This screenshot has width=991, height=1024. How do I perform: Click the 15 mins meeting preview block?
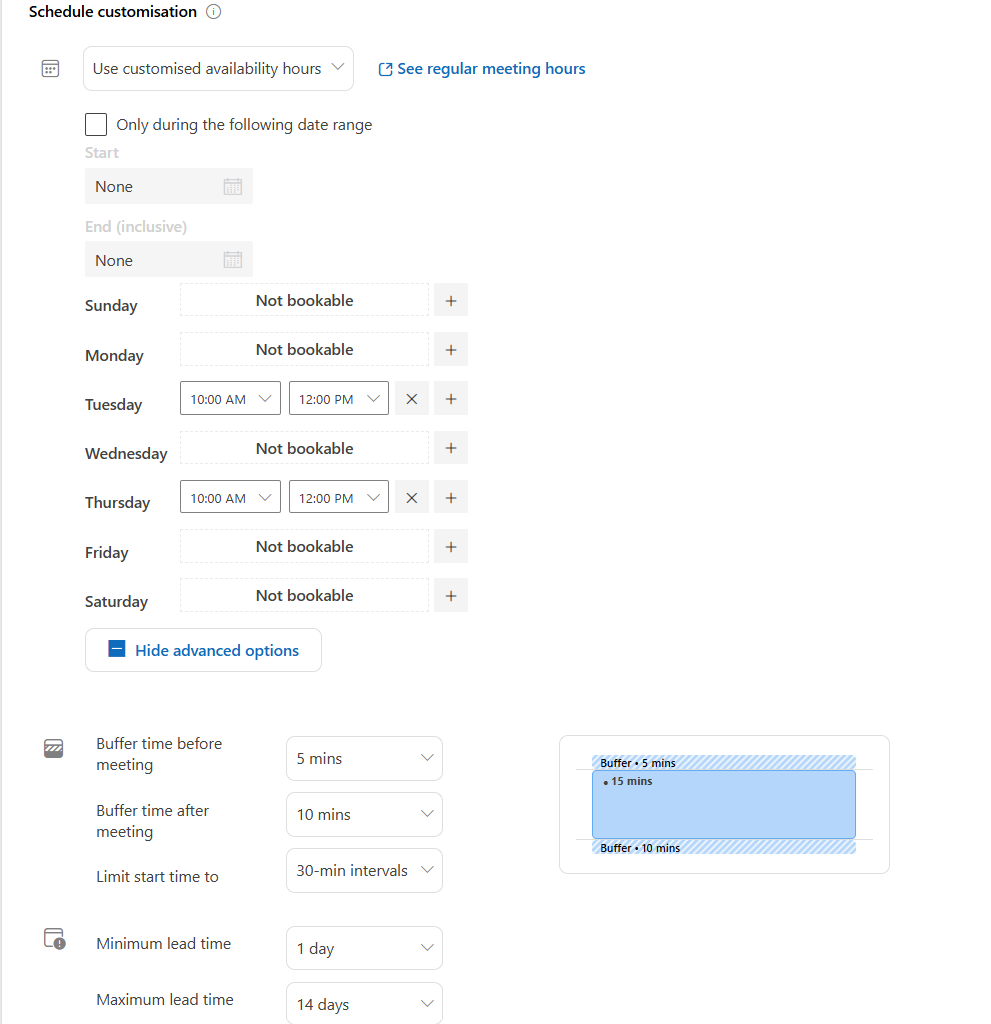[723, 804]
